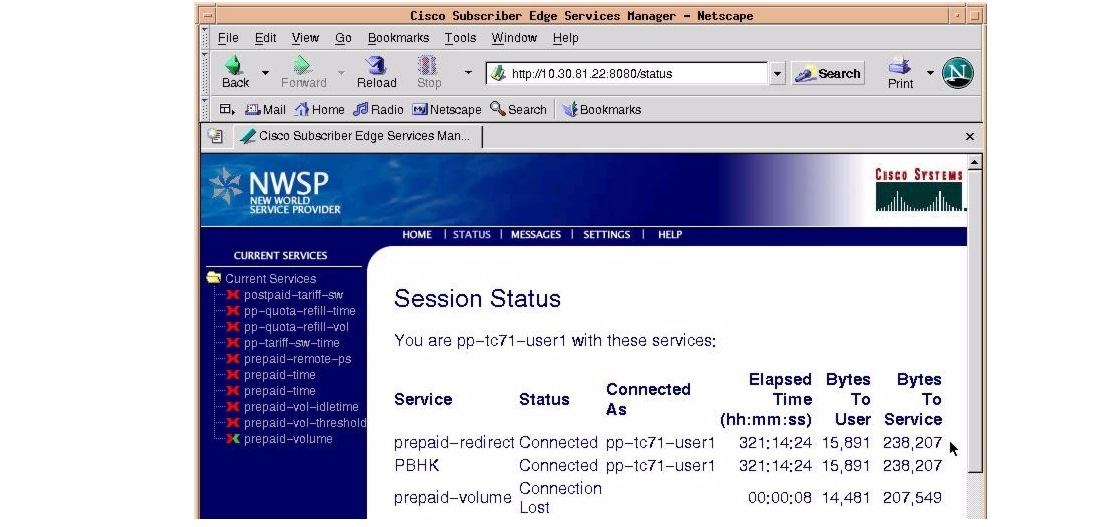Open the Tools menu
This screenshot has height=527, width=1097.
coord(460,38)
